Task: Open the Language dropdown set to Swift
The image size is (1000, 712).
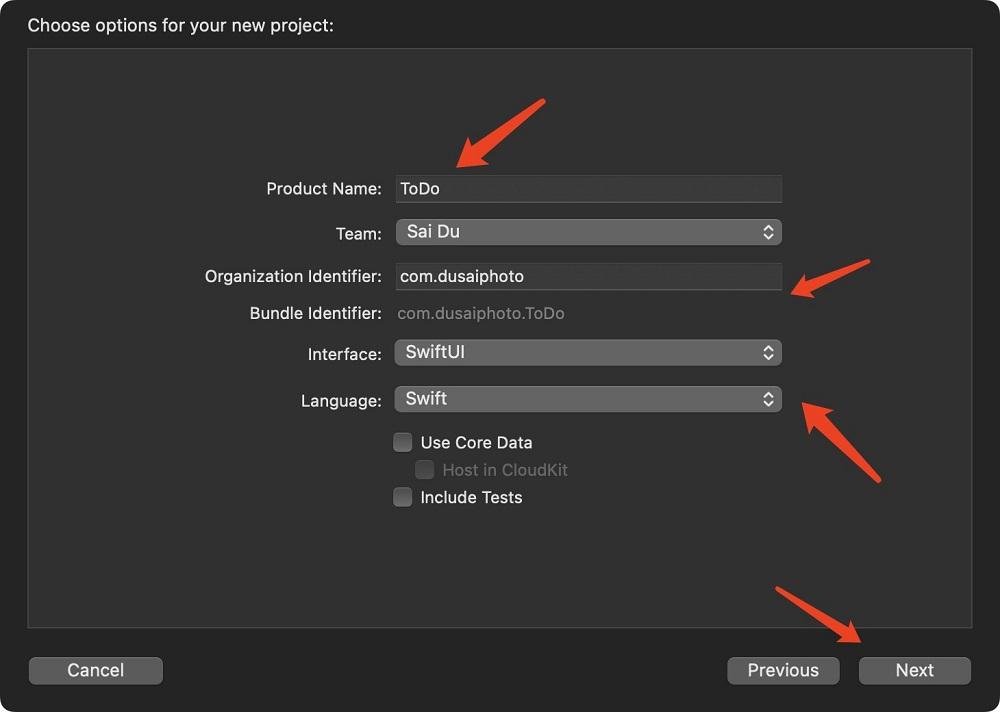Action: coord(588,399)
